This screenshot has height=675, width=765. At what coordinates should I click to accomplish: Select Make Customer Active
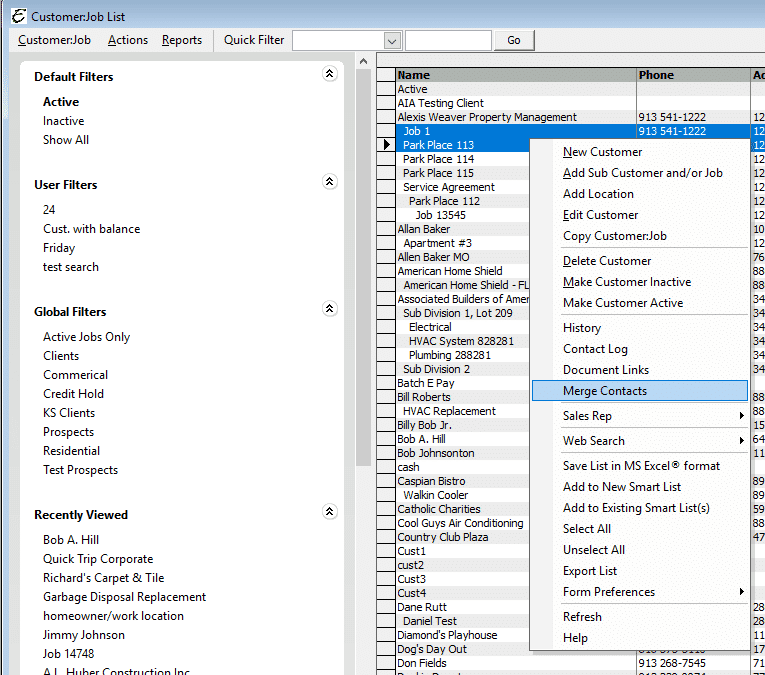coord(623,303)
